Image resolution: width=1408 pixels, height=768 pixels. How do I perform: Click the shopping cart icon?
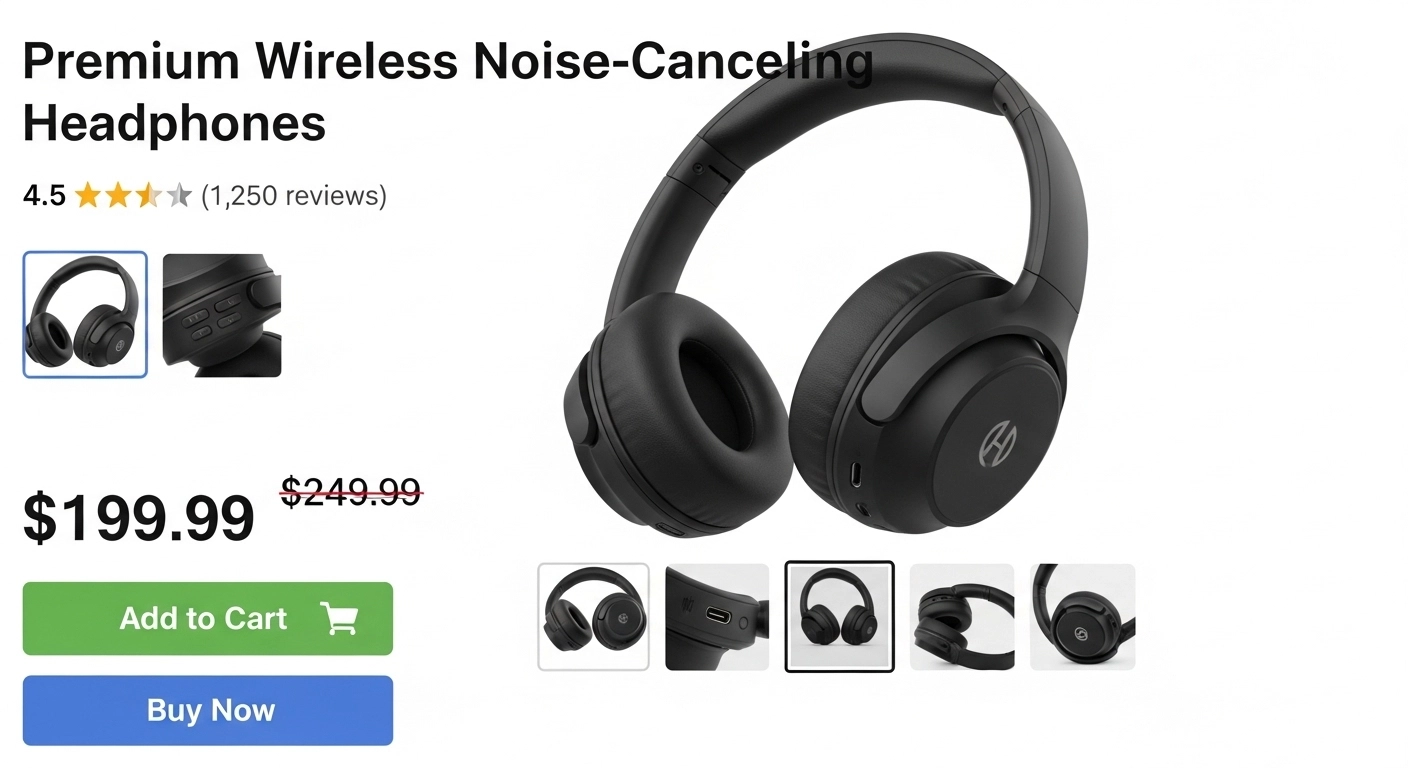[x=339, y=619]
